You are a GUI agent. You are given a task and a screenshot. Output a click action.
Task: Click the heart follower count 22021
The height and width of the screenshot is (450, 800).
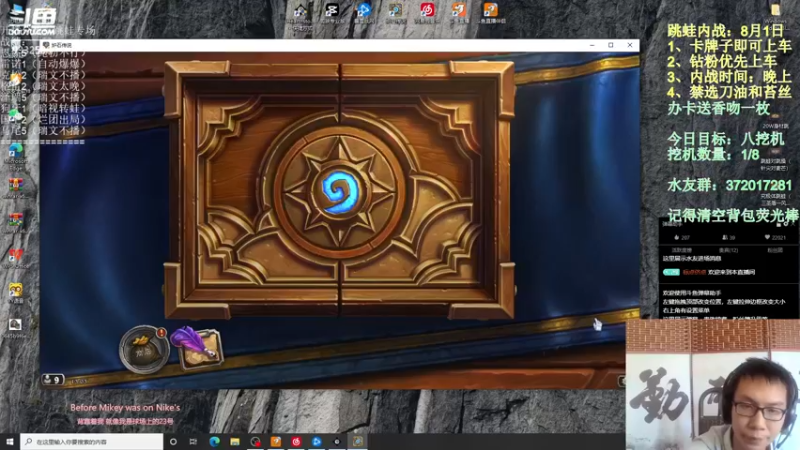pyautogui.click(x=775, y=237)
